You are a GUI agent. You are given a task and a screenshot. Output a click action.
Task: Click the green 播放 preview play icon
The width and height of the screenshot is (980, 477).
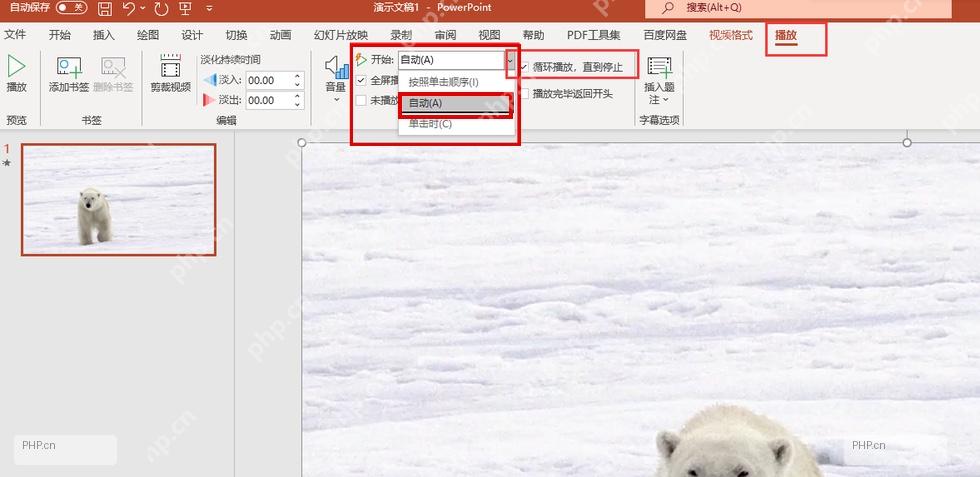16,66
